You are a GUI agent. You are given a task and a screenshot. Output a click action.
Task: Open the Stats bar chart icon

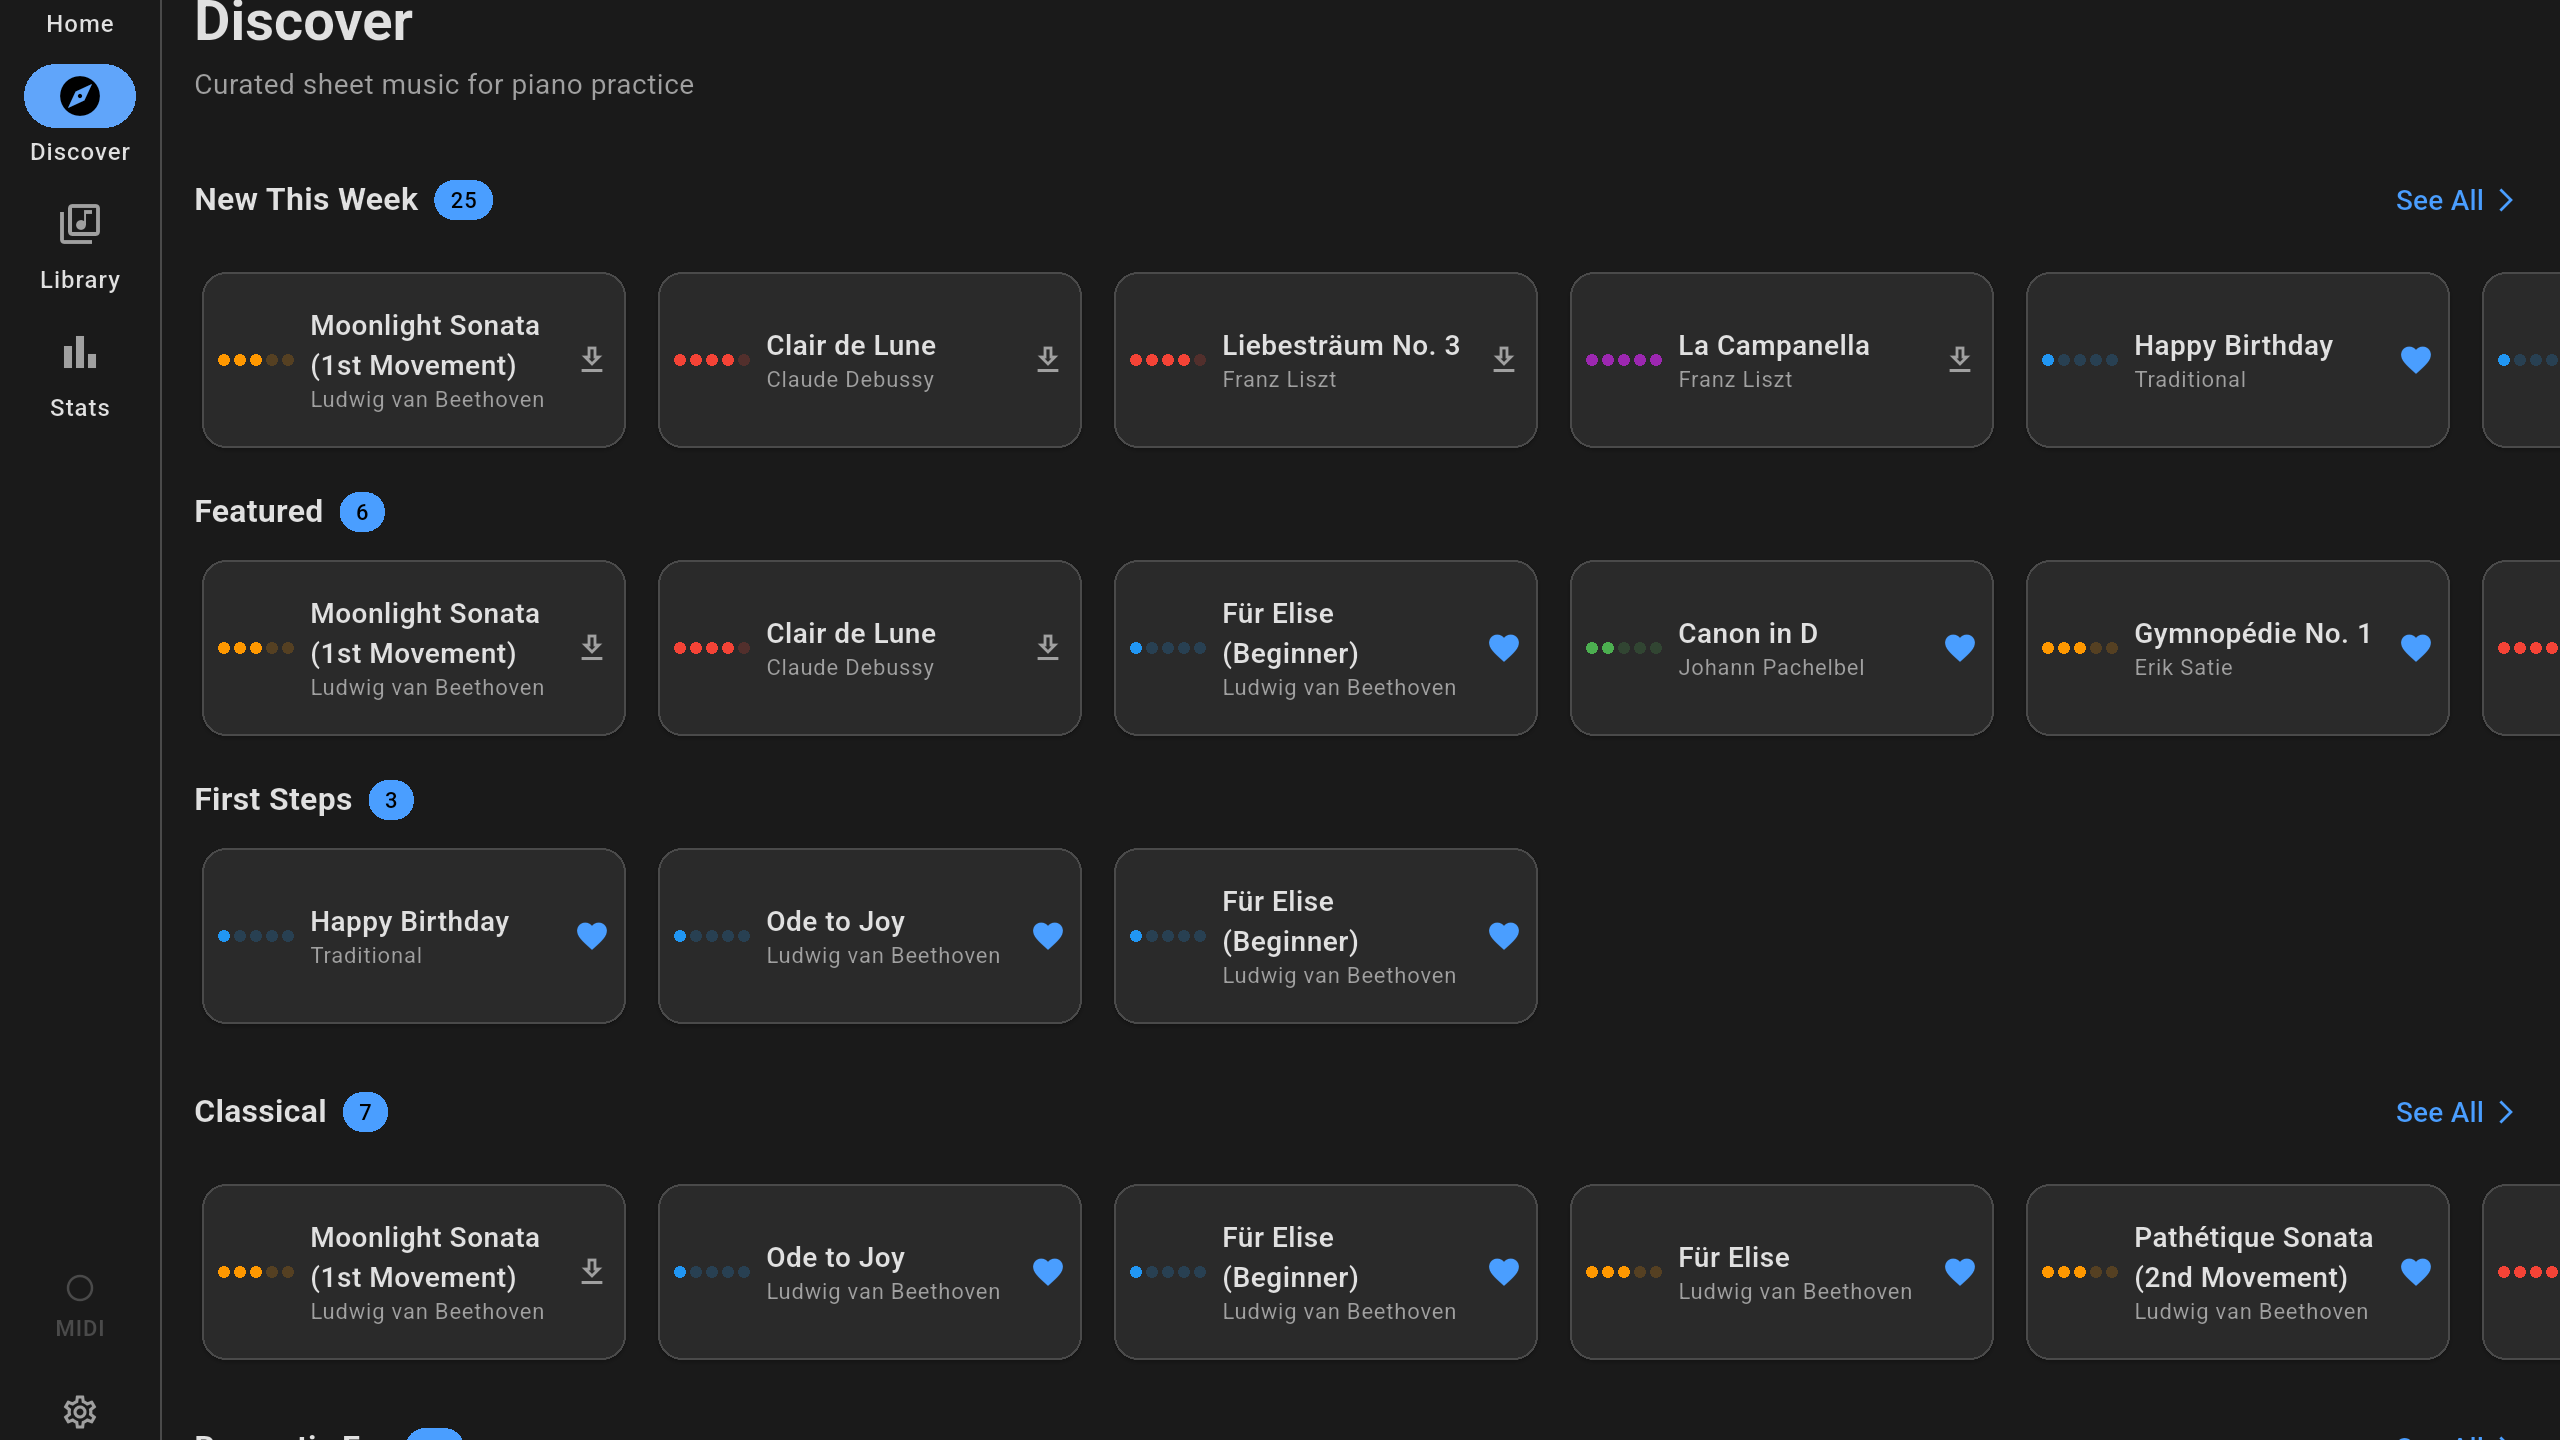click(80, 352)
